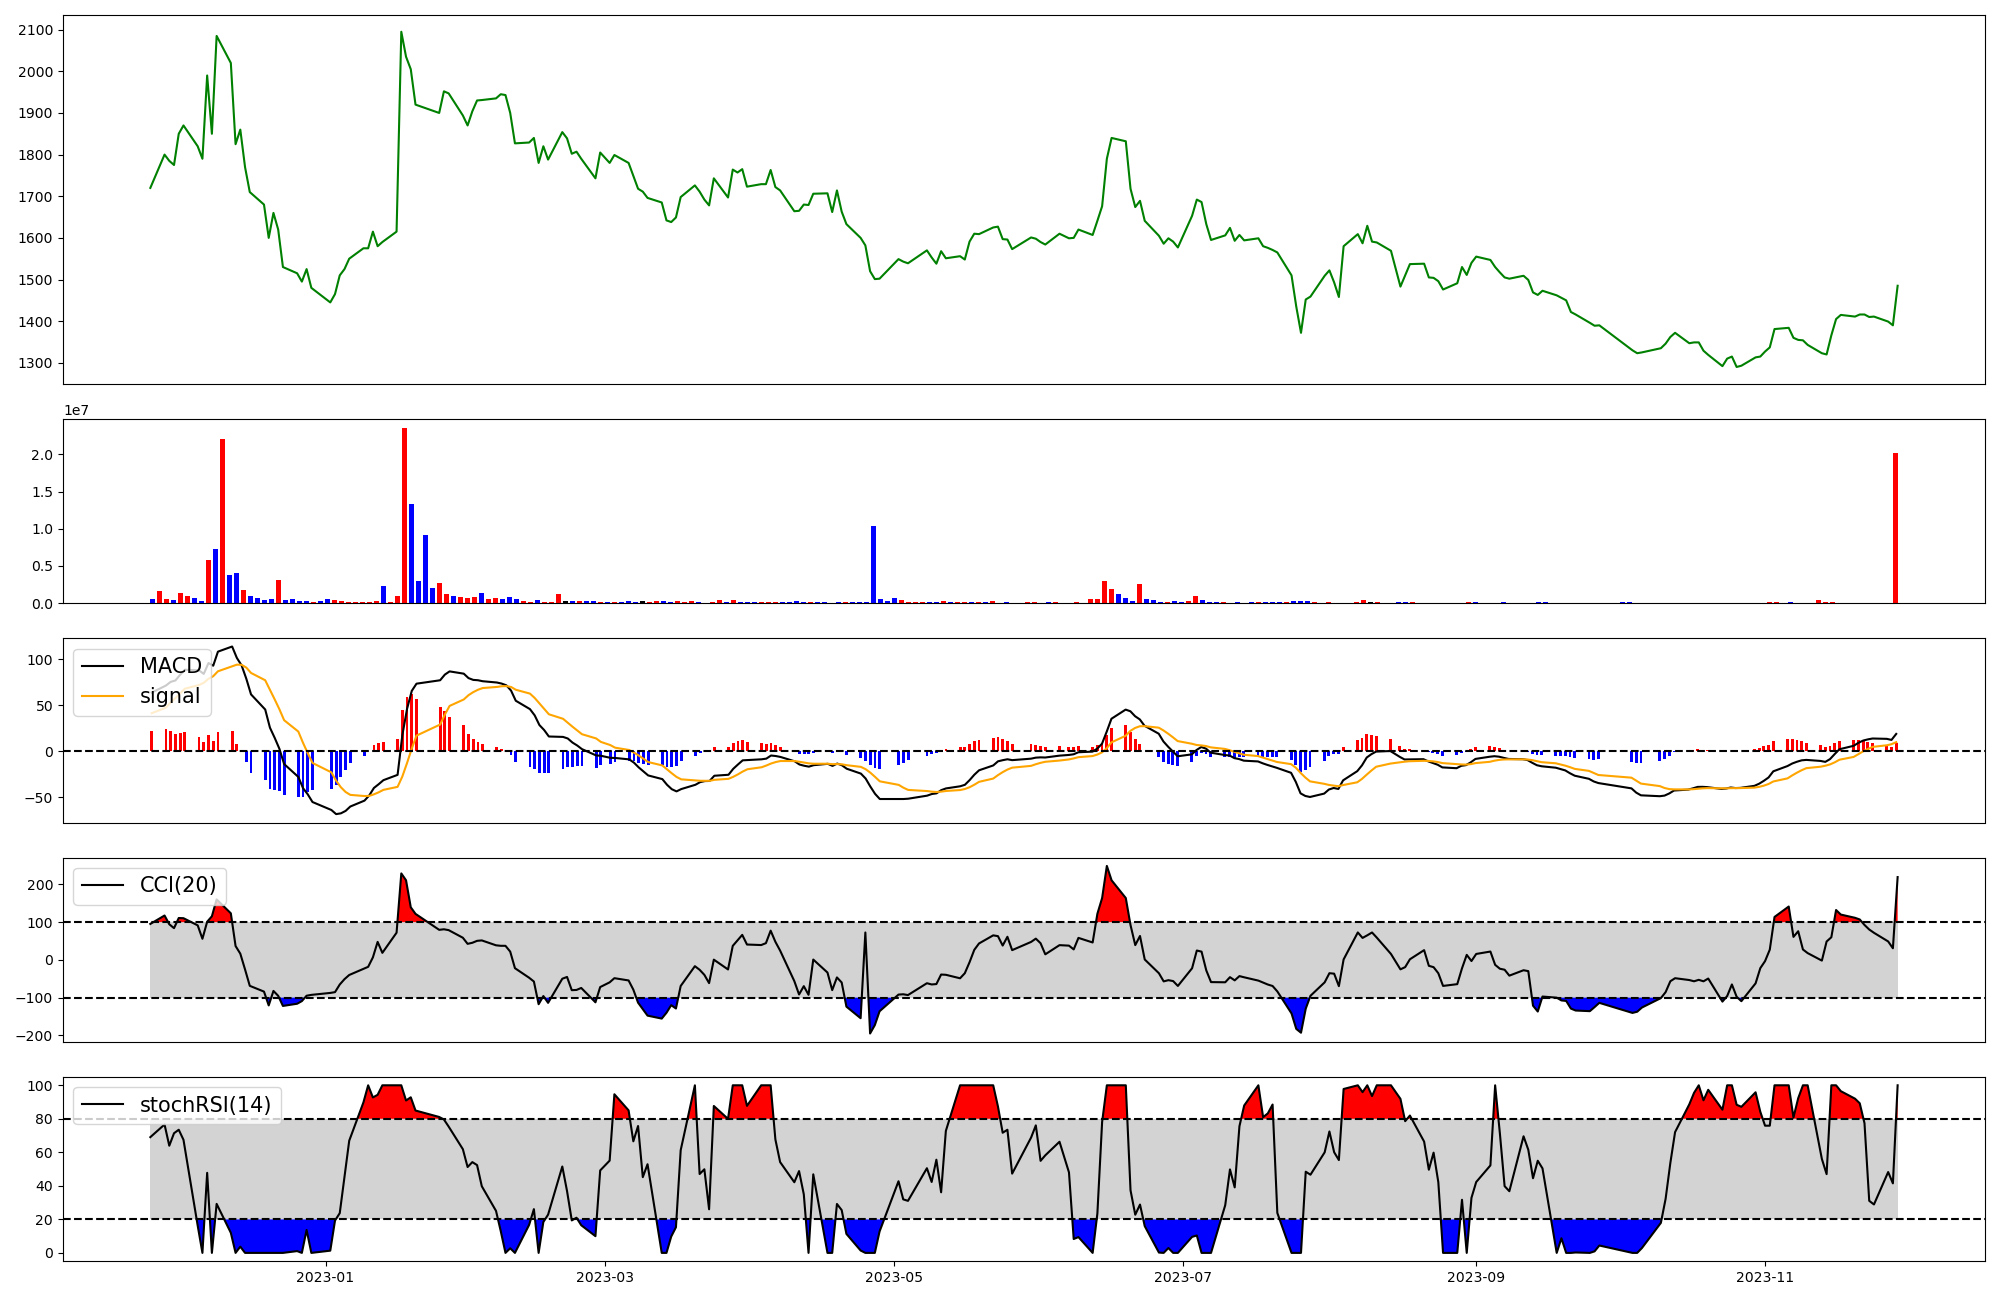Click the MACD legend label
This screenshot has width=2000, height=1300.
click(x=171, y=666)
